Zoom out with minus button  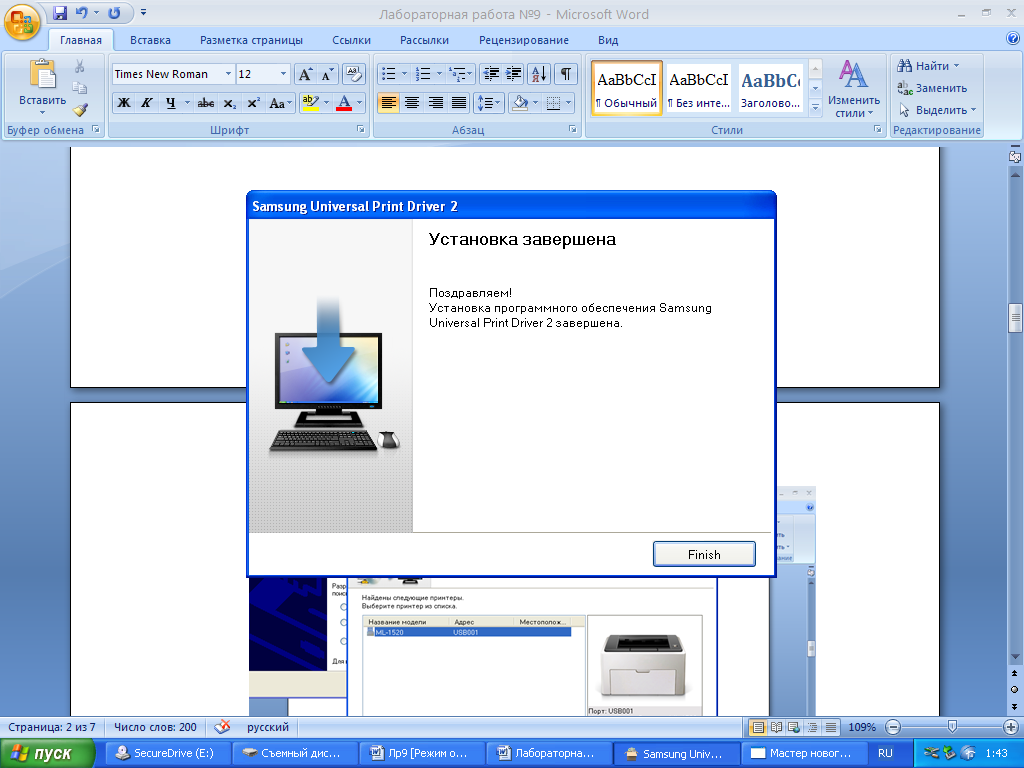893,727
